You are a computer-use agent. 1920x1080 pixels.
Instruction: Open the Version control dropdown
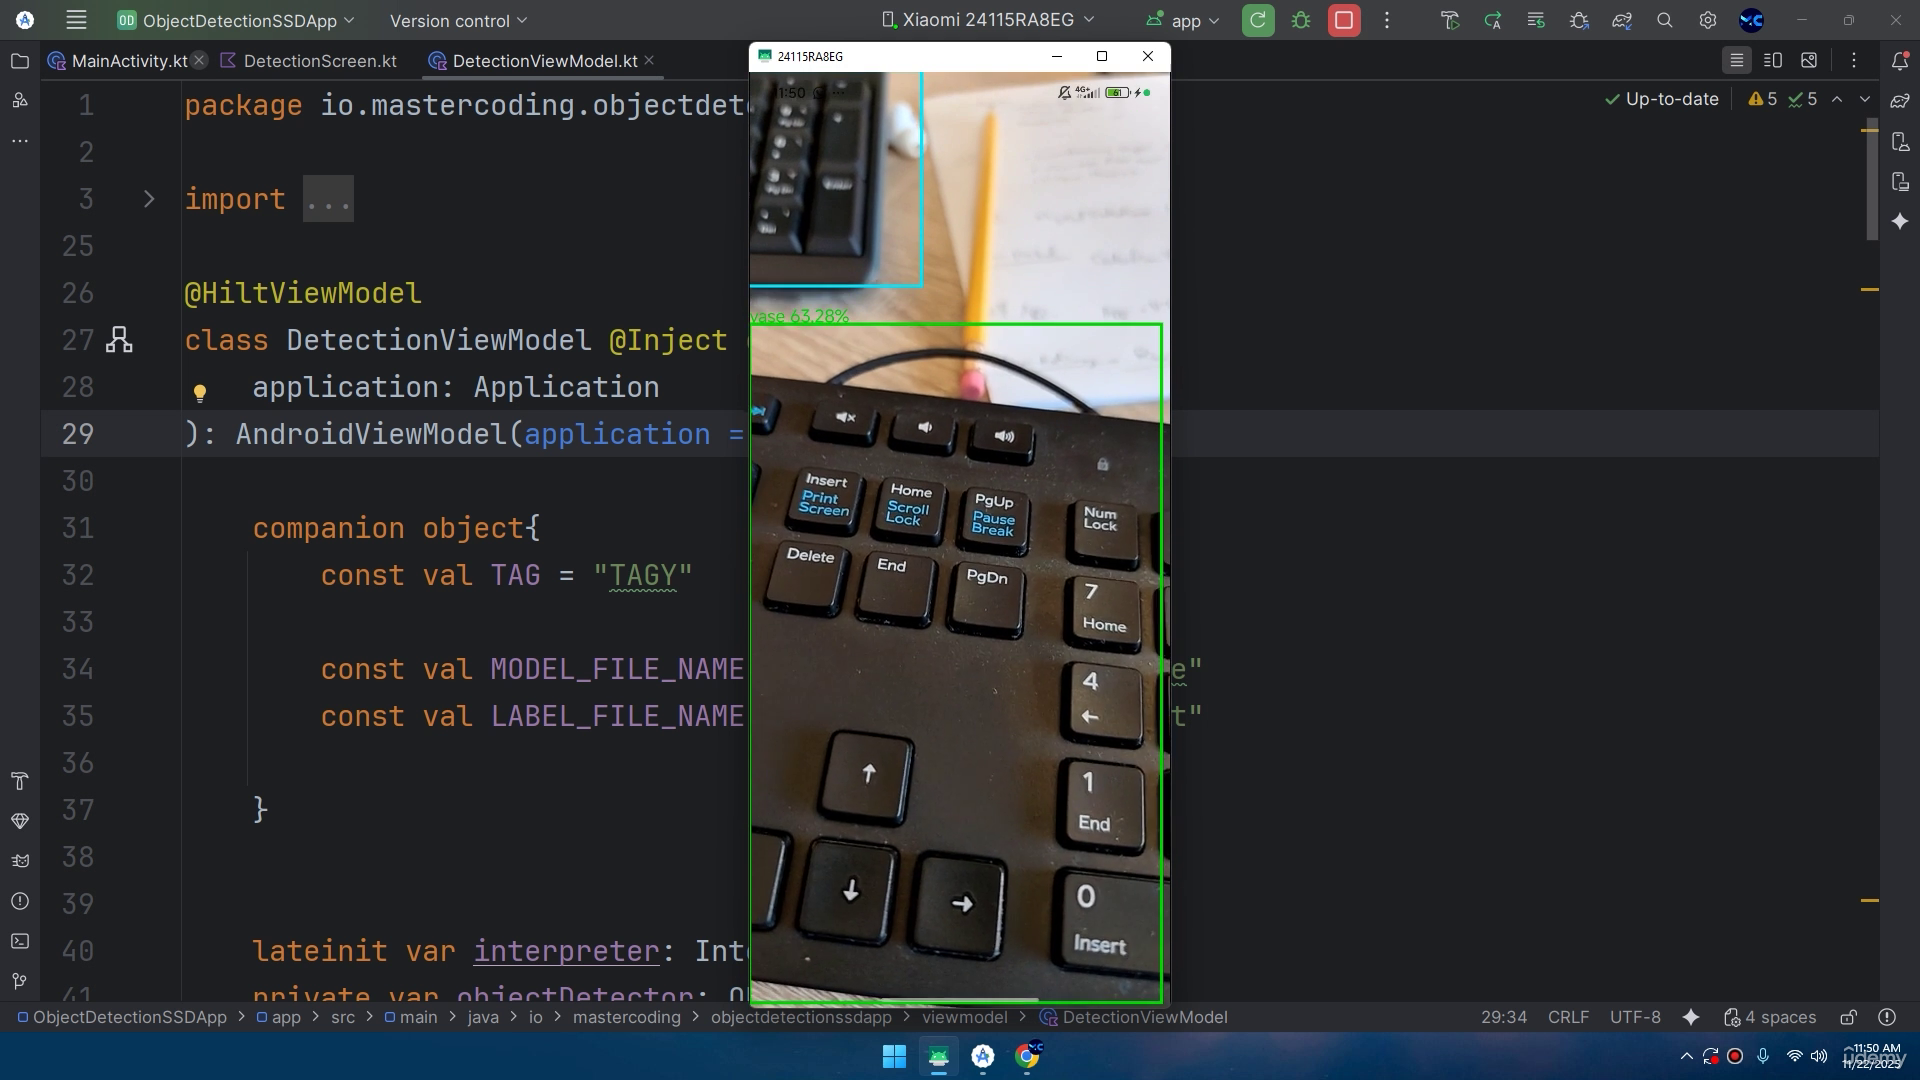[x=458, y=20]
